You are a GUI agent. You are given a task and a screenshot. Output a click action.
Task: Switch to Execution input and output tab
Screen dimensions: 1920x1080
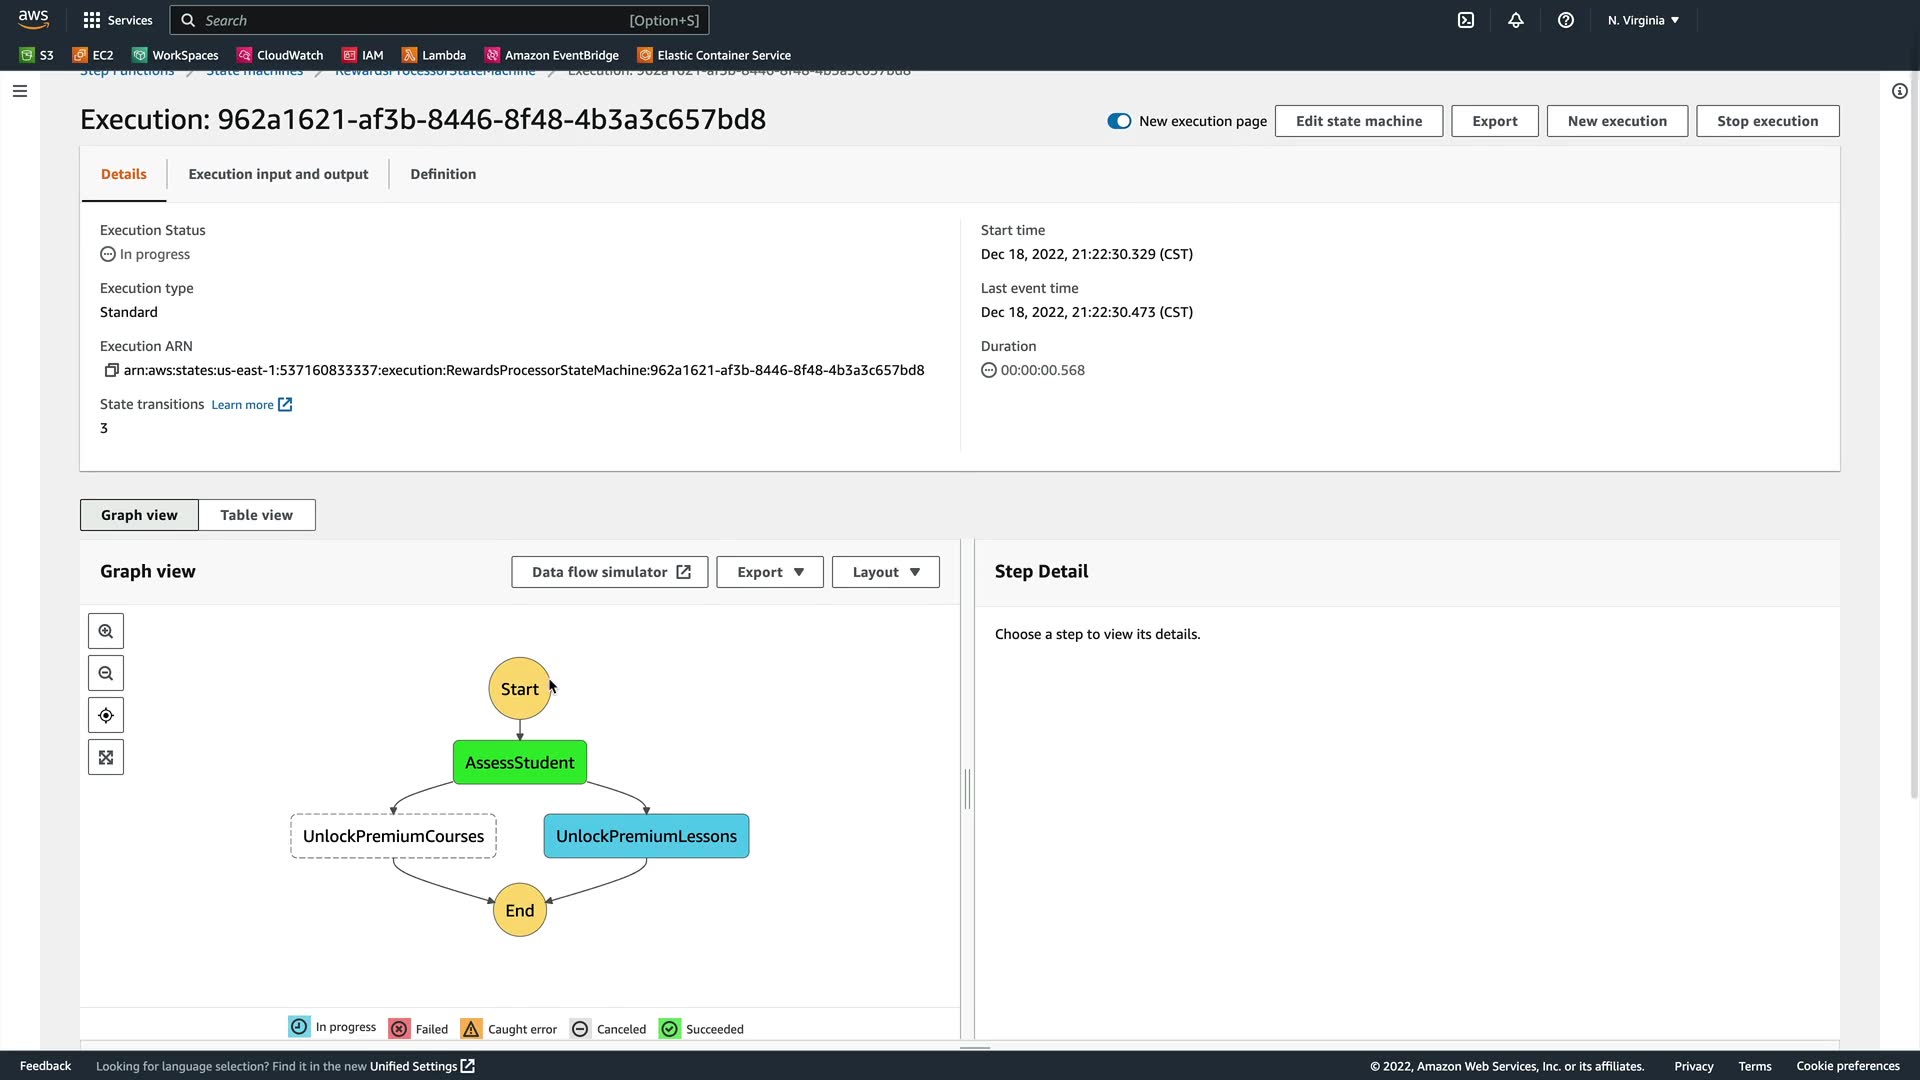pos(278,174)
